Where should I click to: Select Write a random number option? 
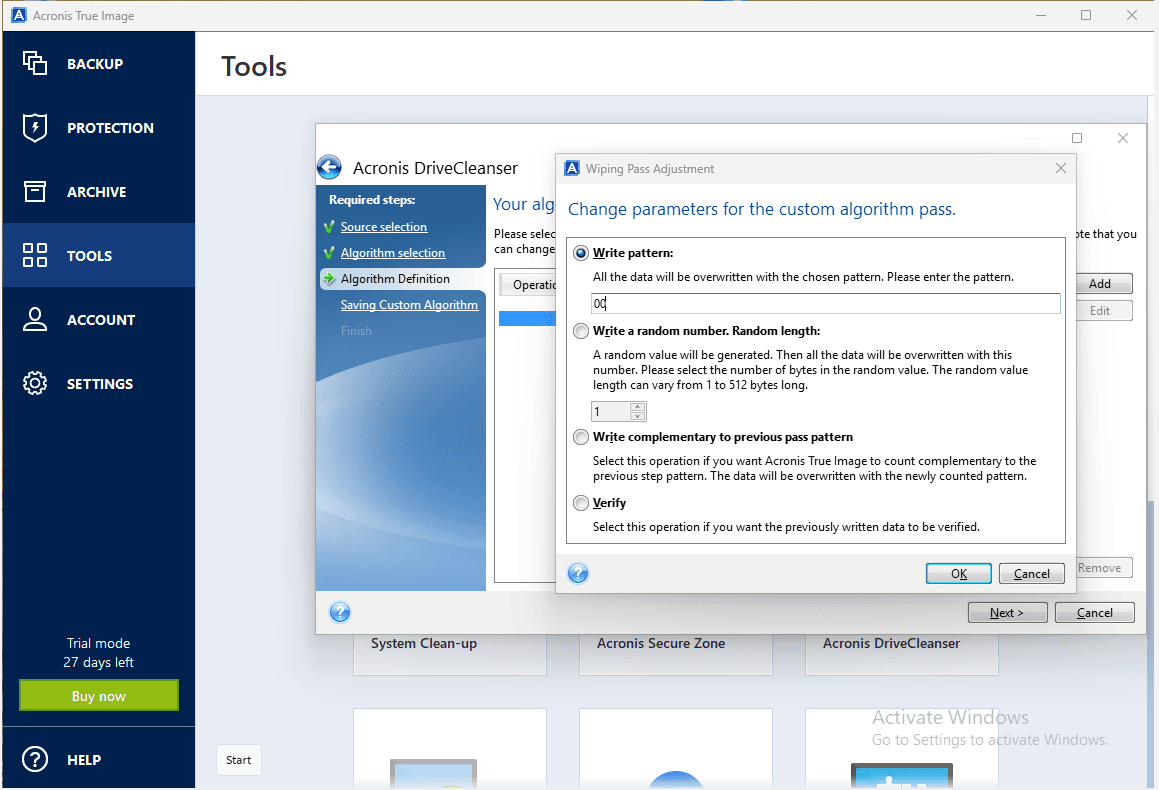(581, 331)
